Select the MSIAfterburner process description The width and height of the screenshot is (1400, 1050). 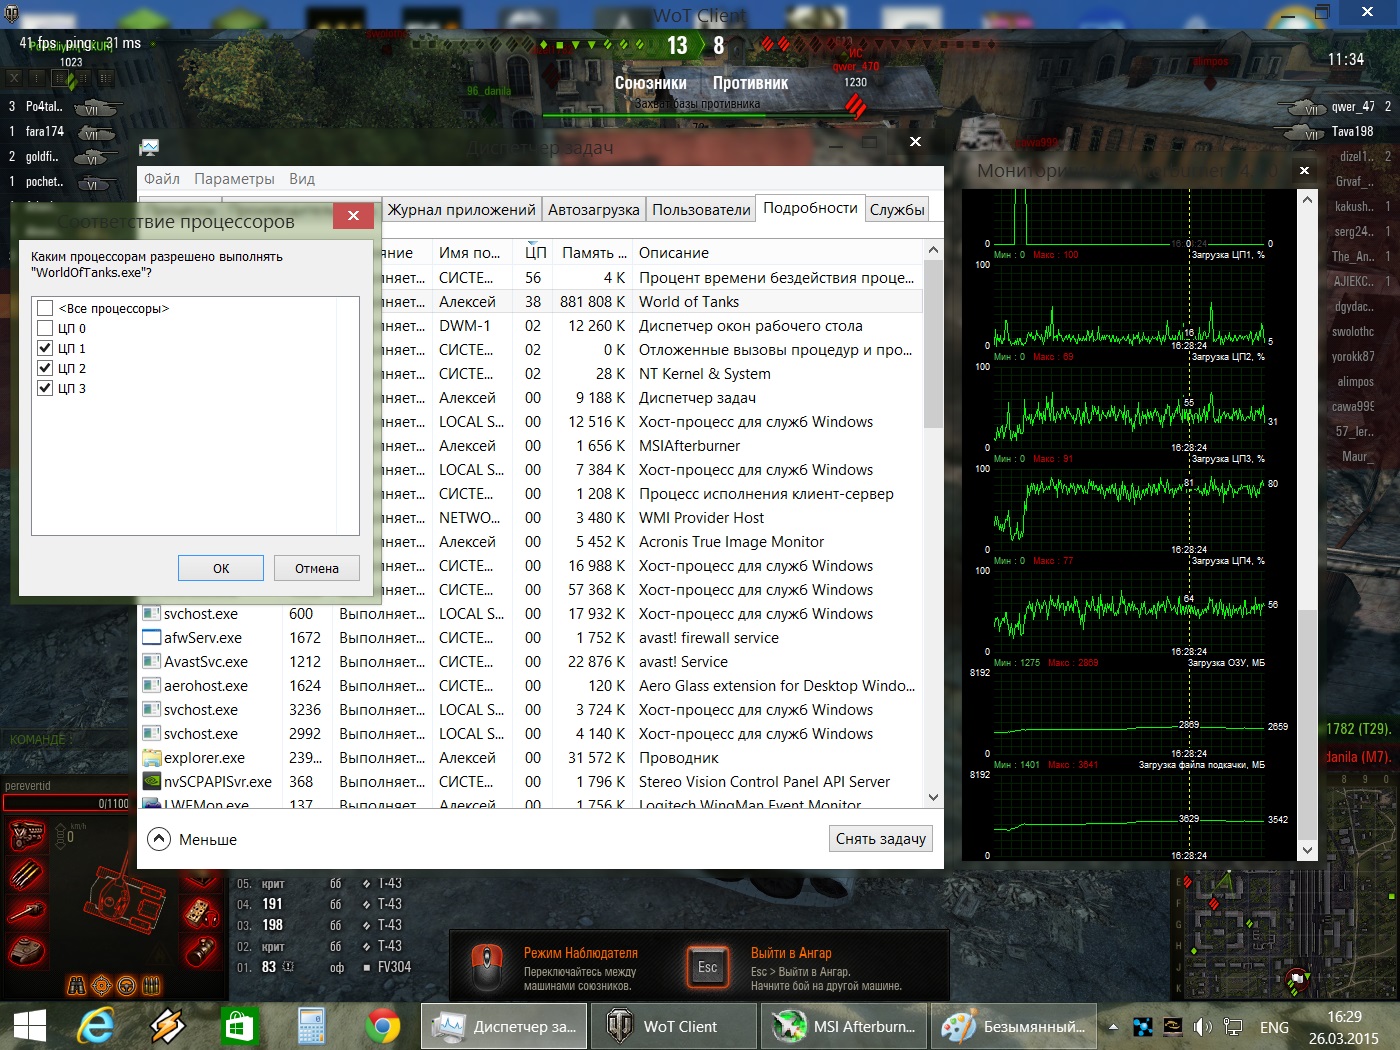click(x=689, y=446)
